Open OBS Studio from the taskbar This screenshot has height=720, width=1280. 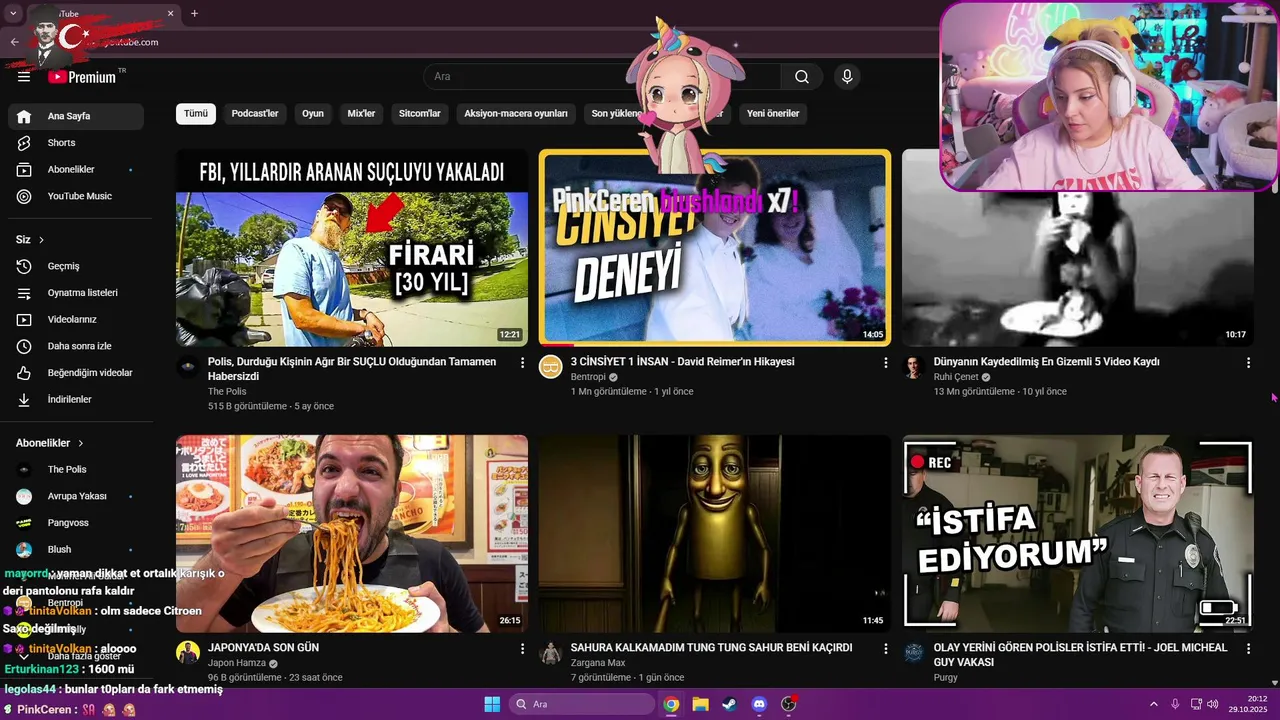click(x=788, y=705)
